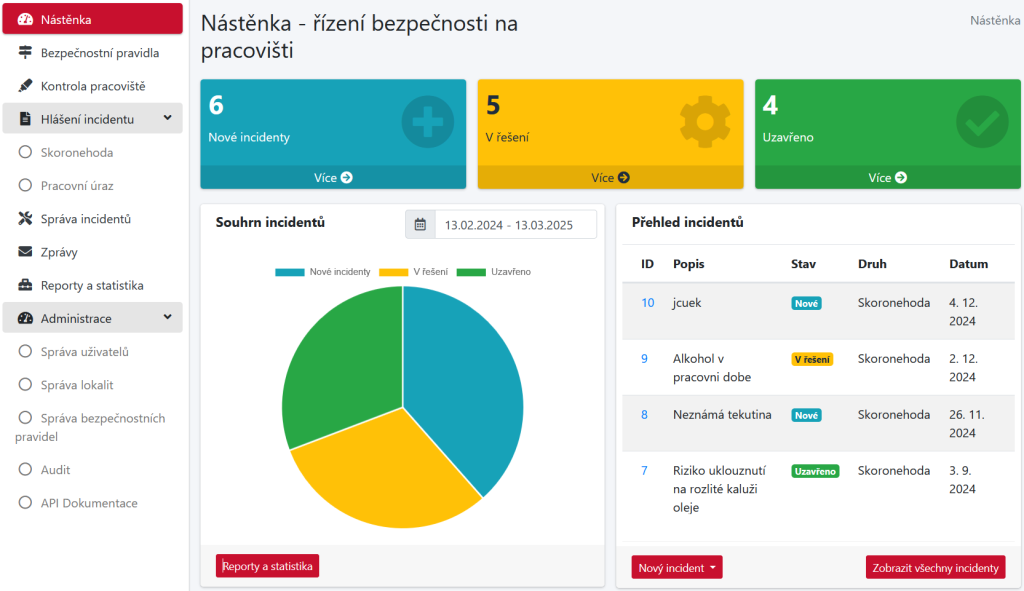Click the plus icon on Nové incidenty card
1024x591 pixels.
point(427,122)
